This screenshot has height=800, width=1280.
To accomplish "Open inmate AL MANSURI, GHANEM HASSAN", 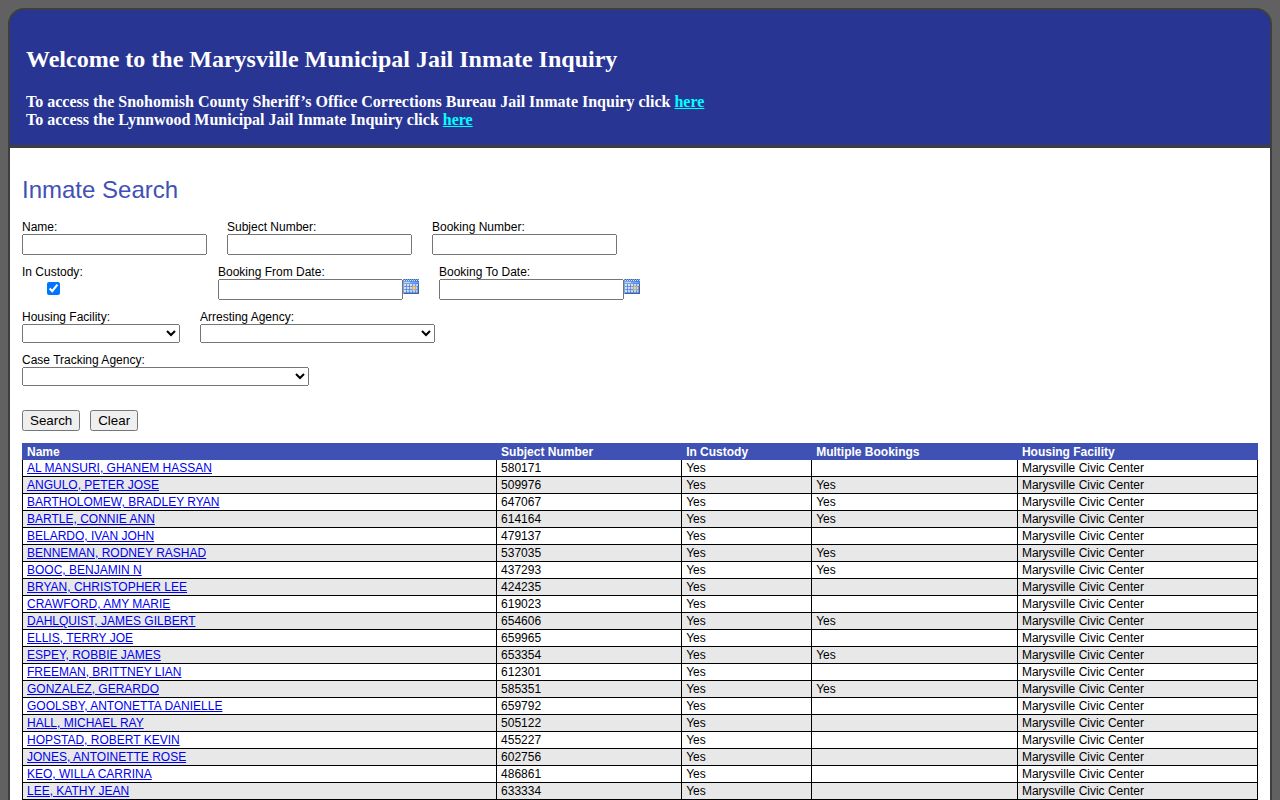I will pyautogui.click(x=119, y=468).
